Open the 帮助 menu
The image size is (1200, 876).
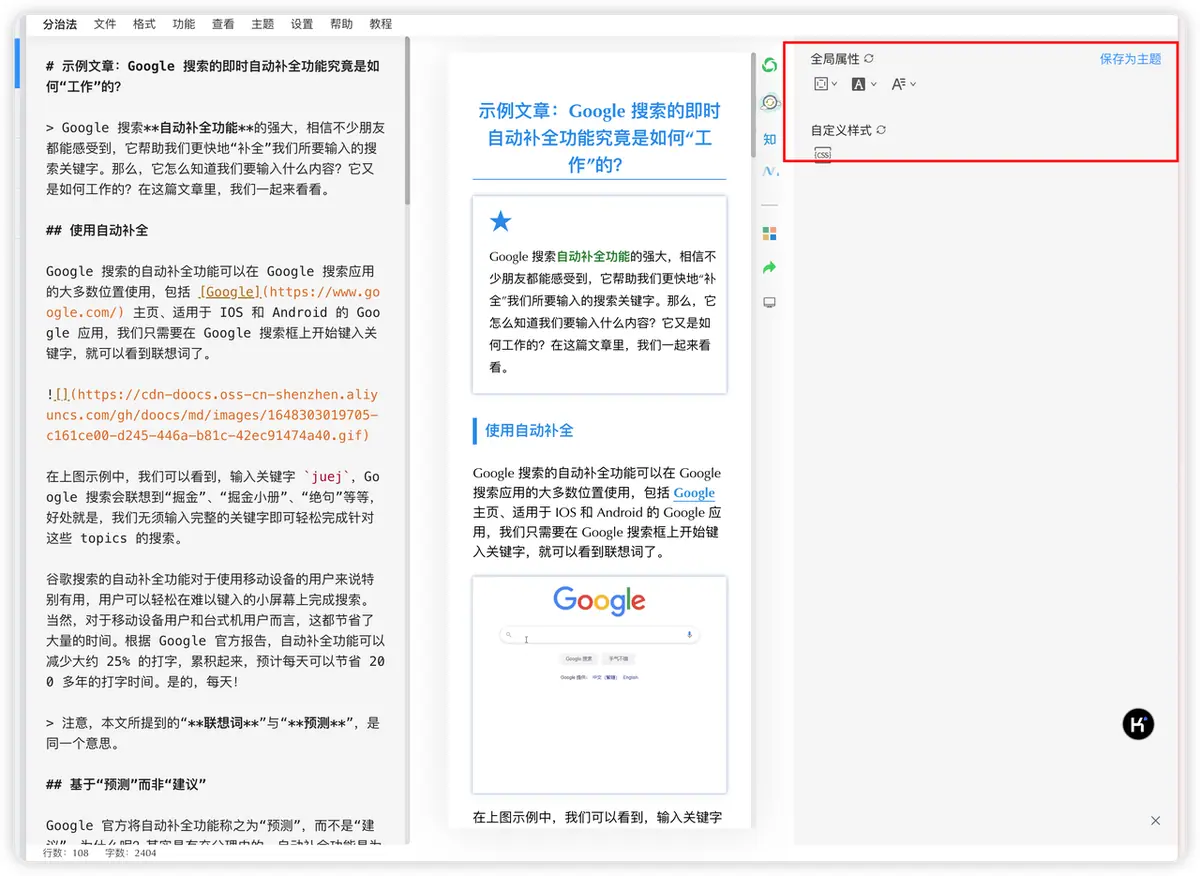341,24
